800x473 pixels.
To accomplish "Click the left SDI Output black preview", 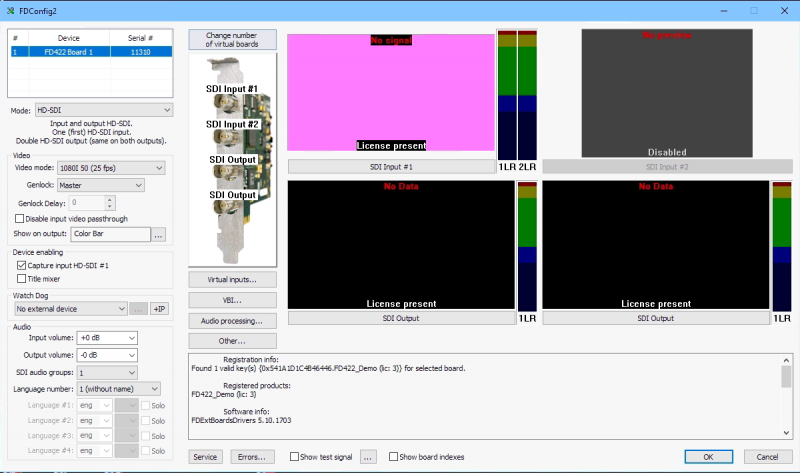I will pyautogui.click(x=401, y=244).
